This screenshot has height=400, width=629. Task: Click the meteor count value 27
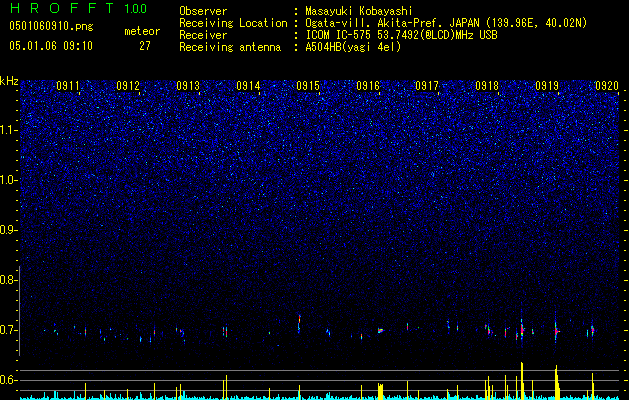[x=145, y=46]
